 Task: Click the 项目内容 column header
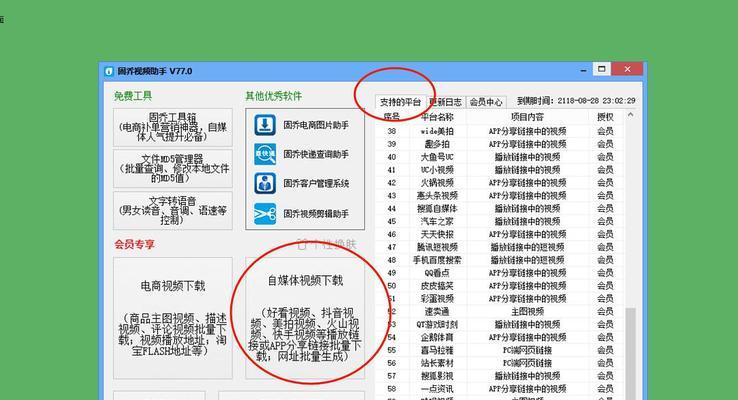click(x=527, y=117)
